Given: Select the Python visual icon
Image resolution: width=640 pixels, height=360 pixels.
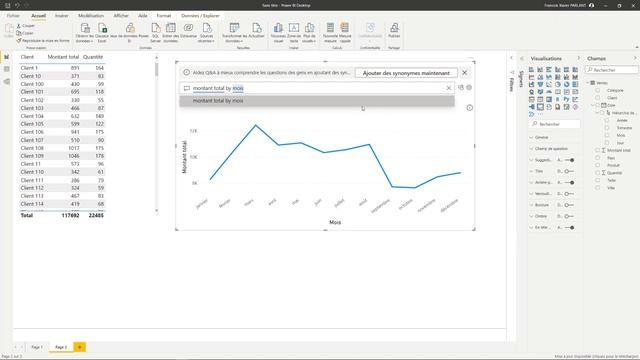Looking at the screenshot, I should (566, 99).
